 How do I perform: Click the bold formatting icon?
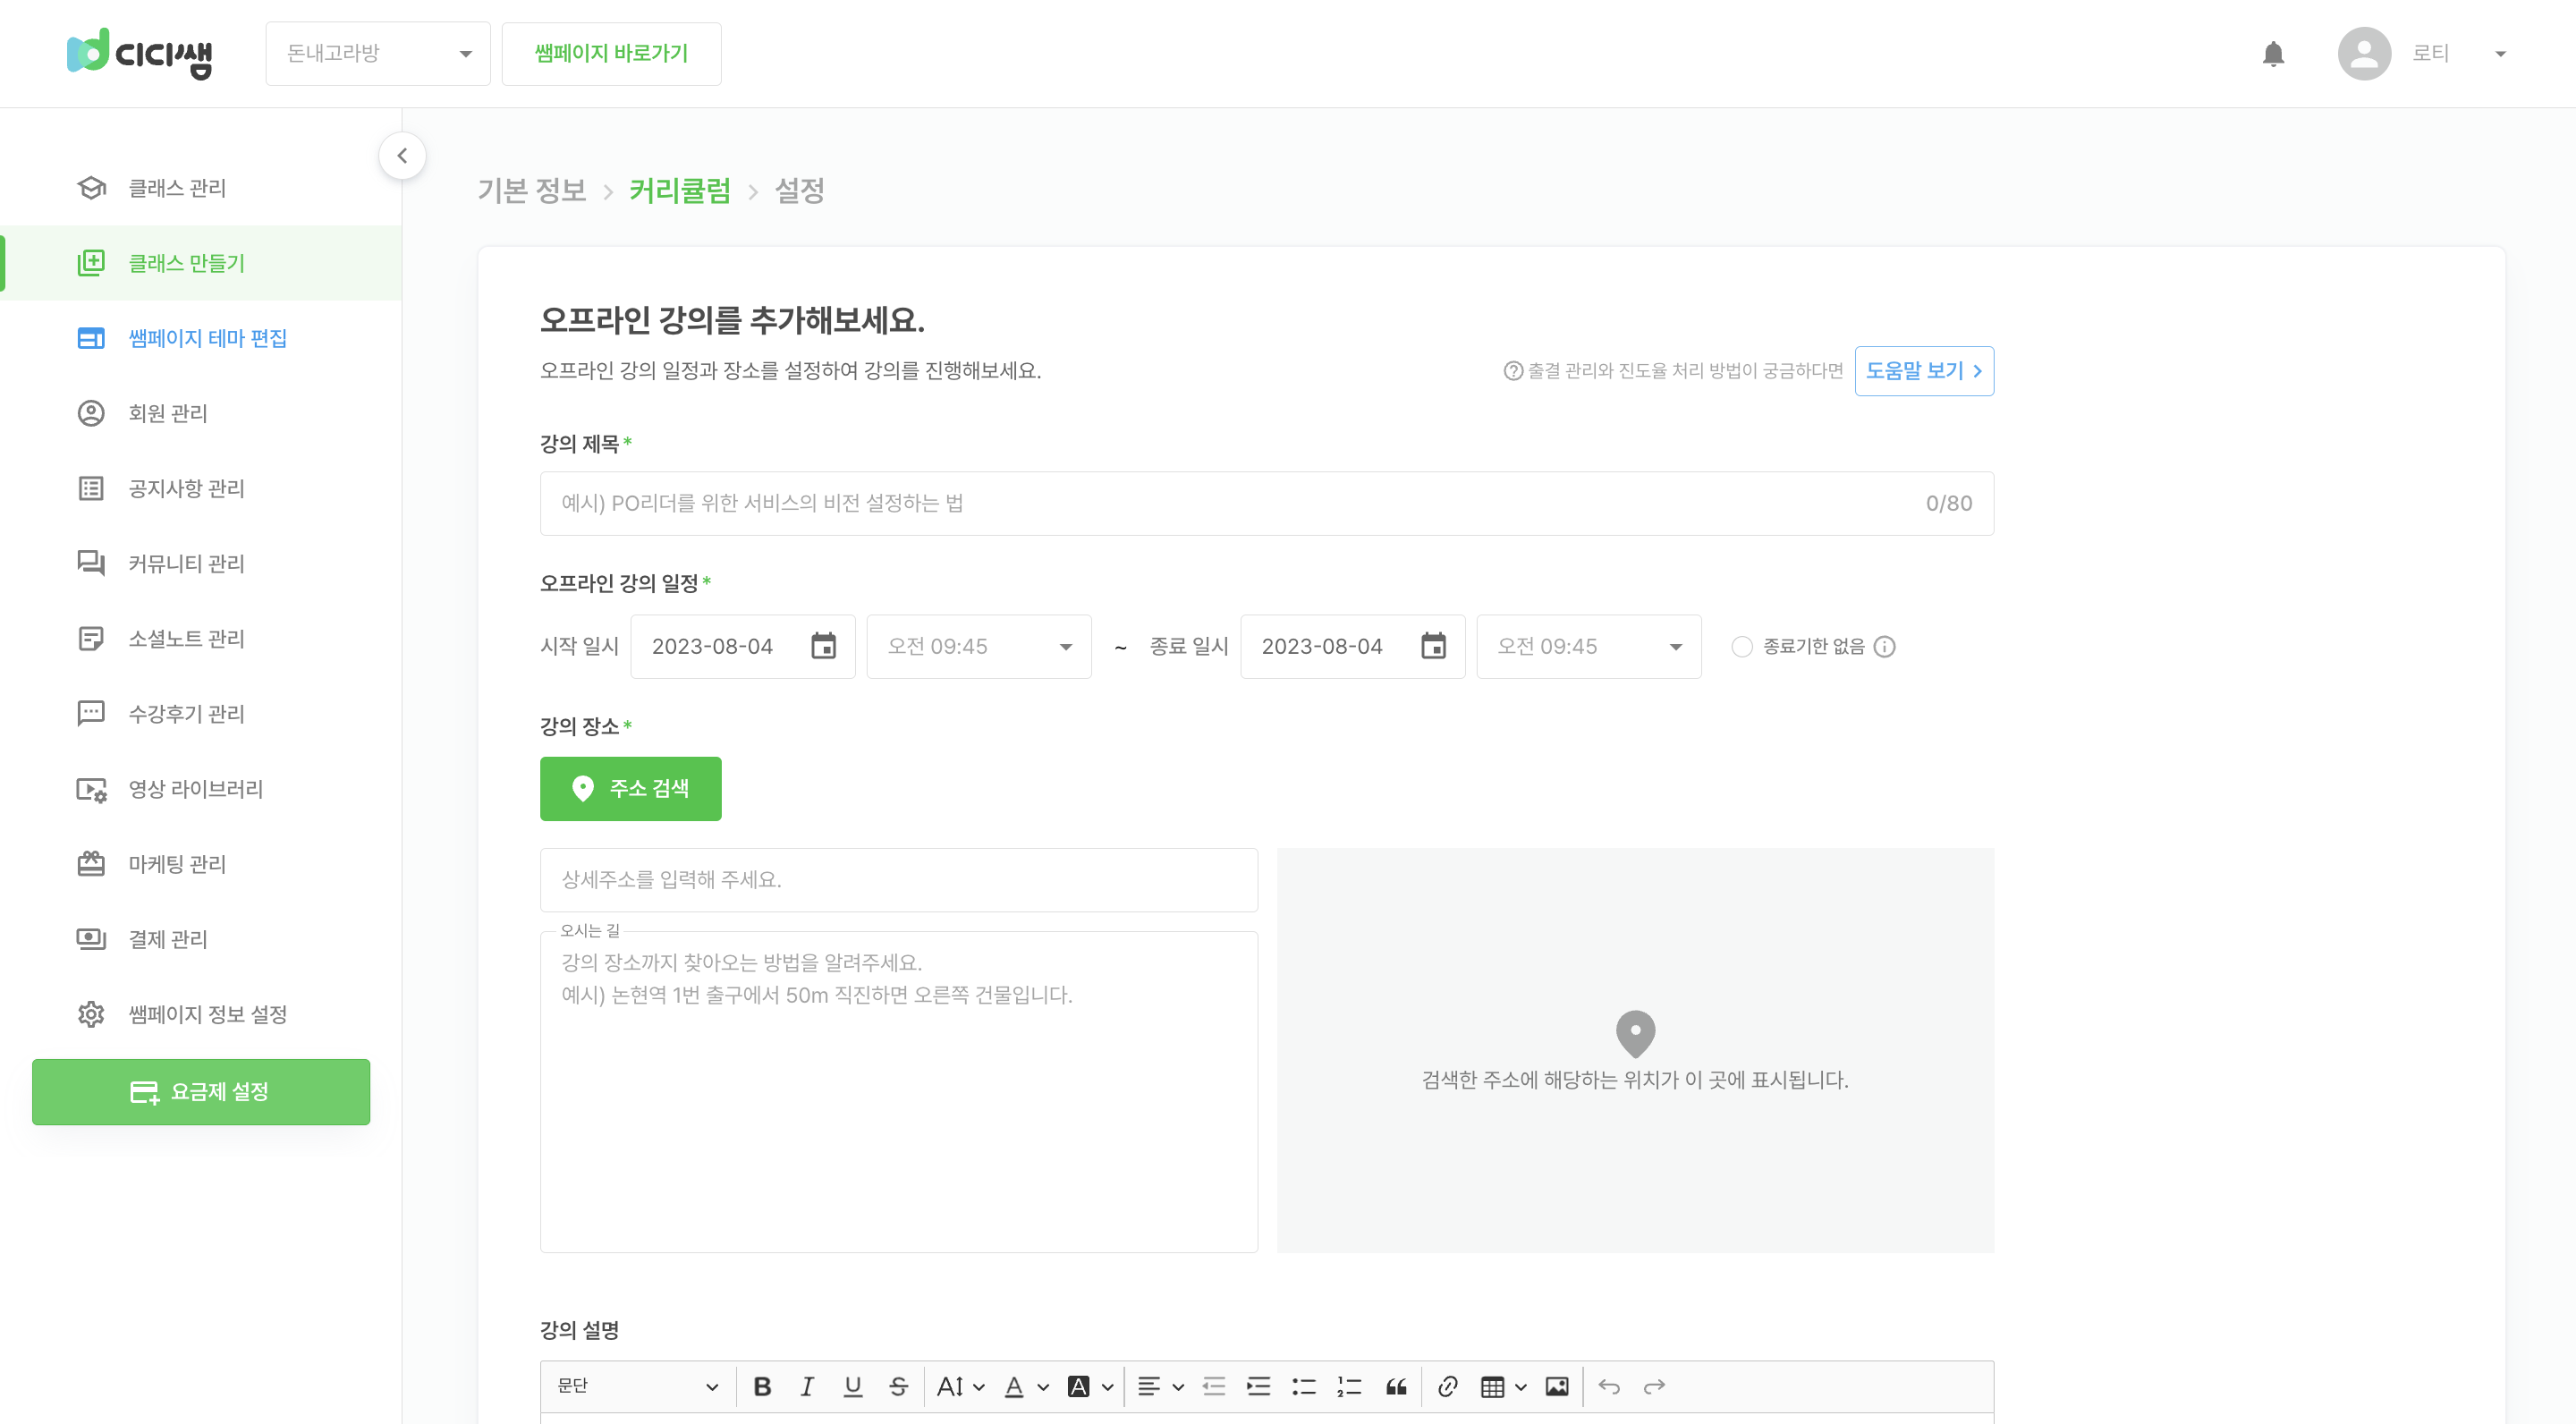coord(763,1387)
